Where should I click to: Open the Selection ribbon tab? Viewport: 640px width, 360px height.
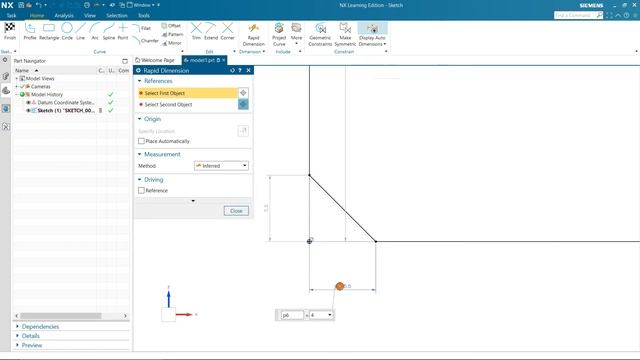[x=117, y=16]
